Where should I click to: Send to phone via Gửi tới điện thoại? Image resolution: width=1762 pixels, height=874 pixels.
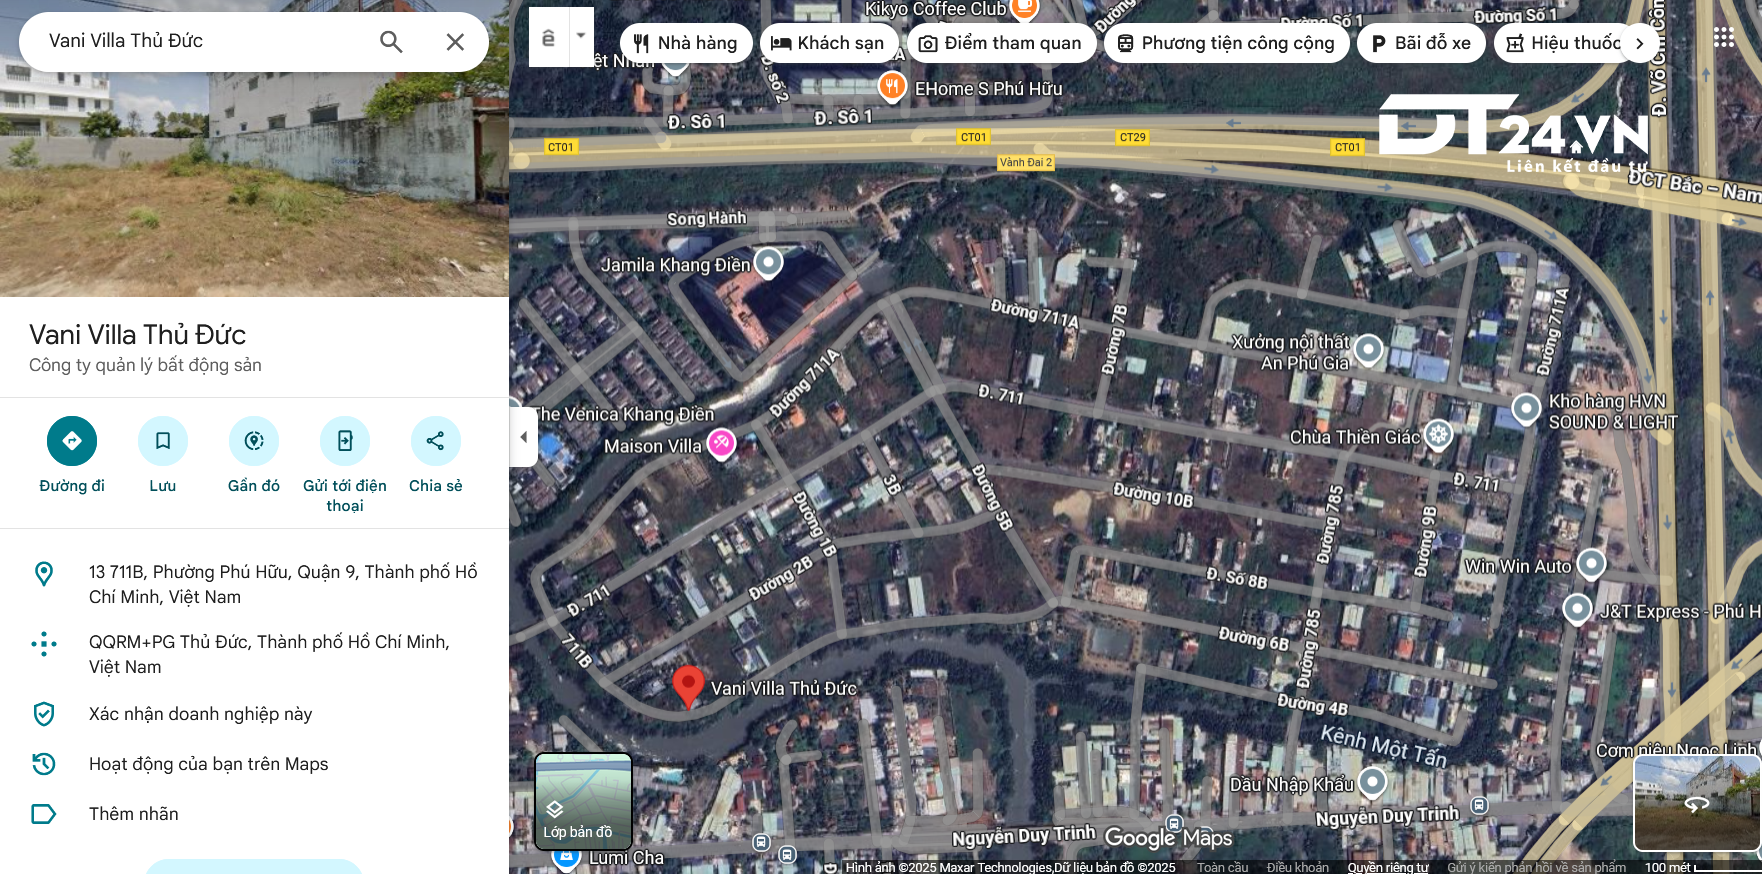pos(345,441)
